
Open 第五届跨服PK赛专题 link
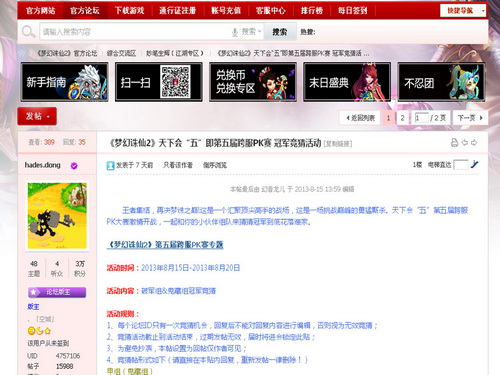point(165,245)
